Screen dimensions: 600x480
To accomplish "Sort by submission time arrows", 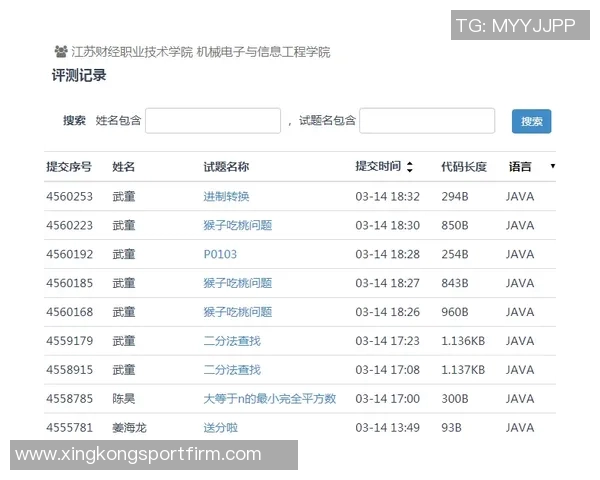I will pyautogui.click(x=410, y=167).
